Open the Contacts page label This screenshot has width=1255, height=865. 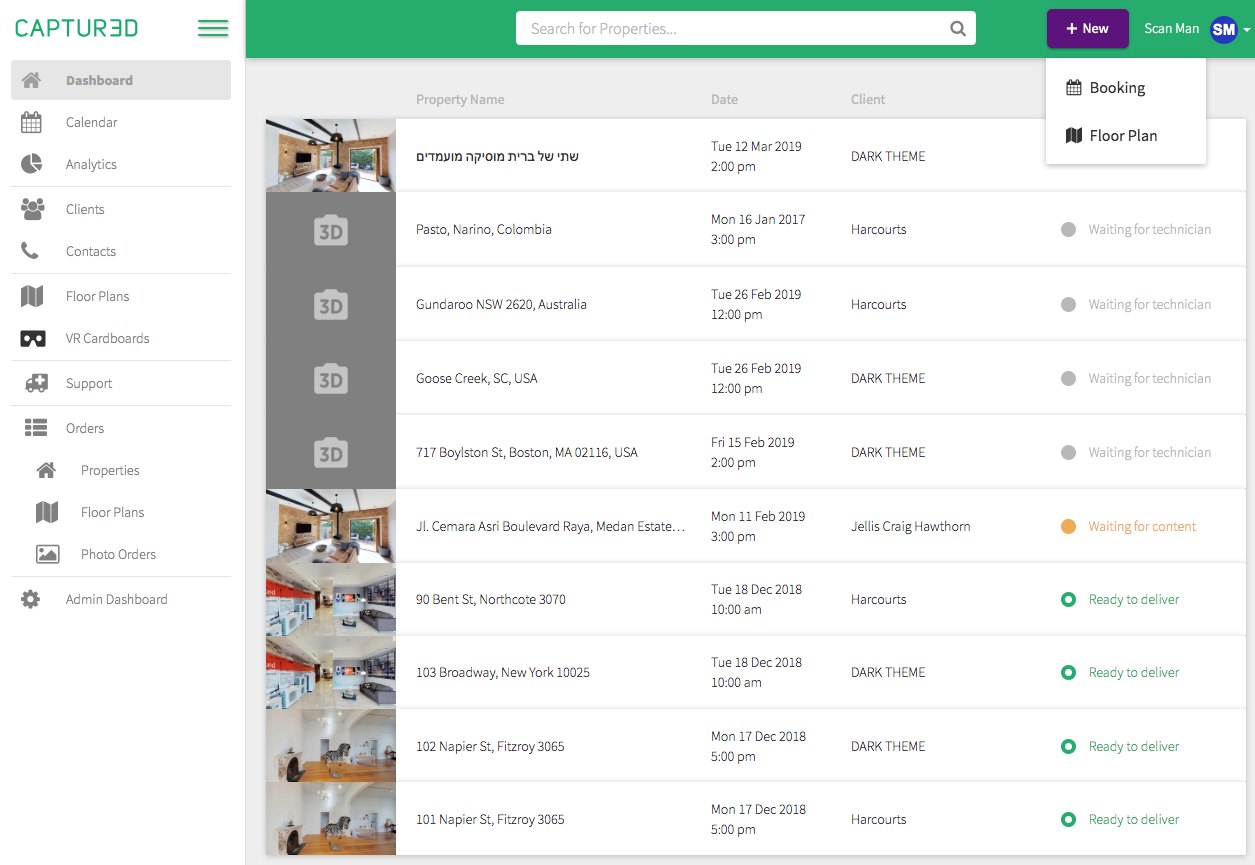(x=91, y=251)
